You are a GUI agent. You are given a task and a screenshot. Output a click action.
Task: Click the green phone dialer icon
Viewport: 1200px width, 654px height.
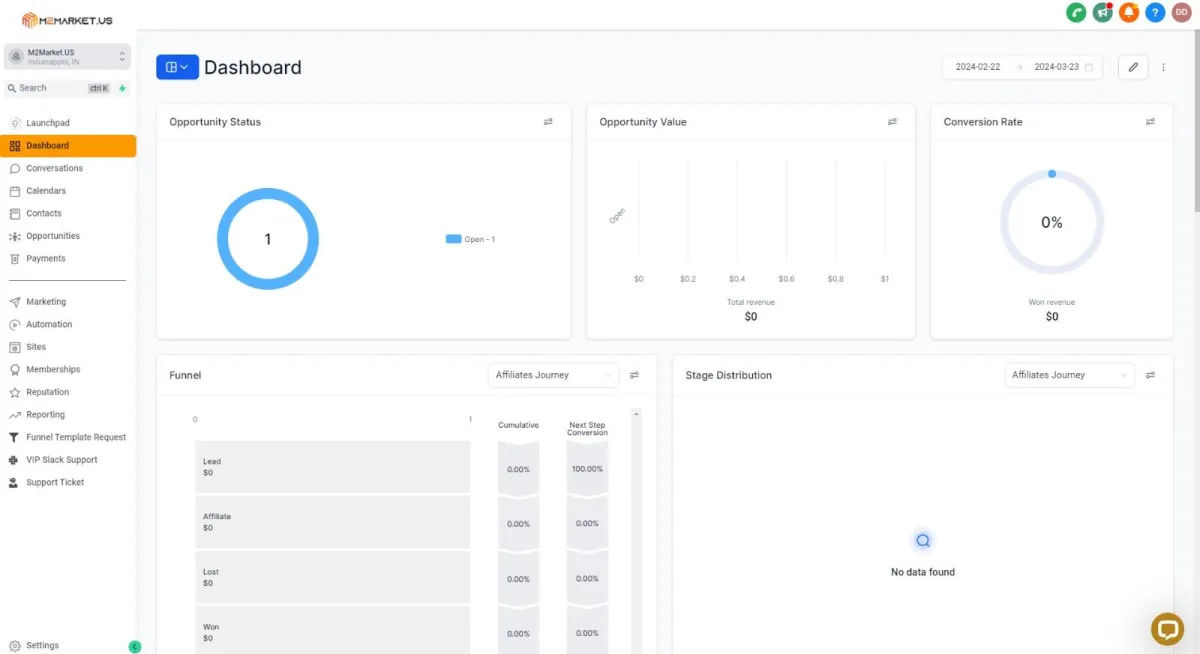[x=1077, y=13]
